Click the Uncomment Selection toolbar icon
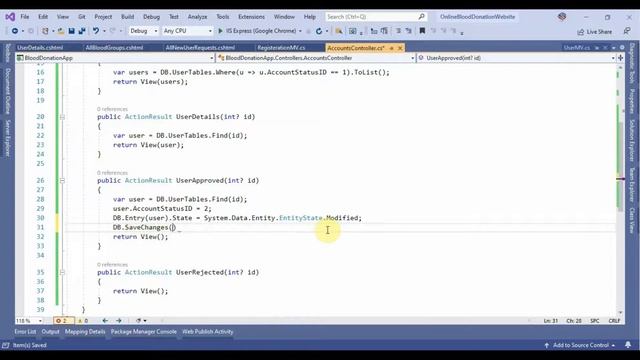Screen dimensions: 640x360 coord(408,31)
